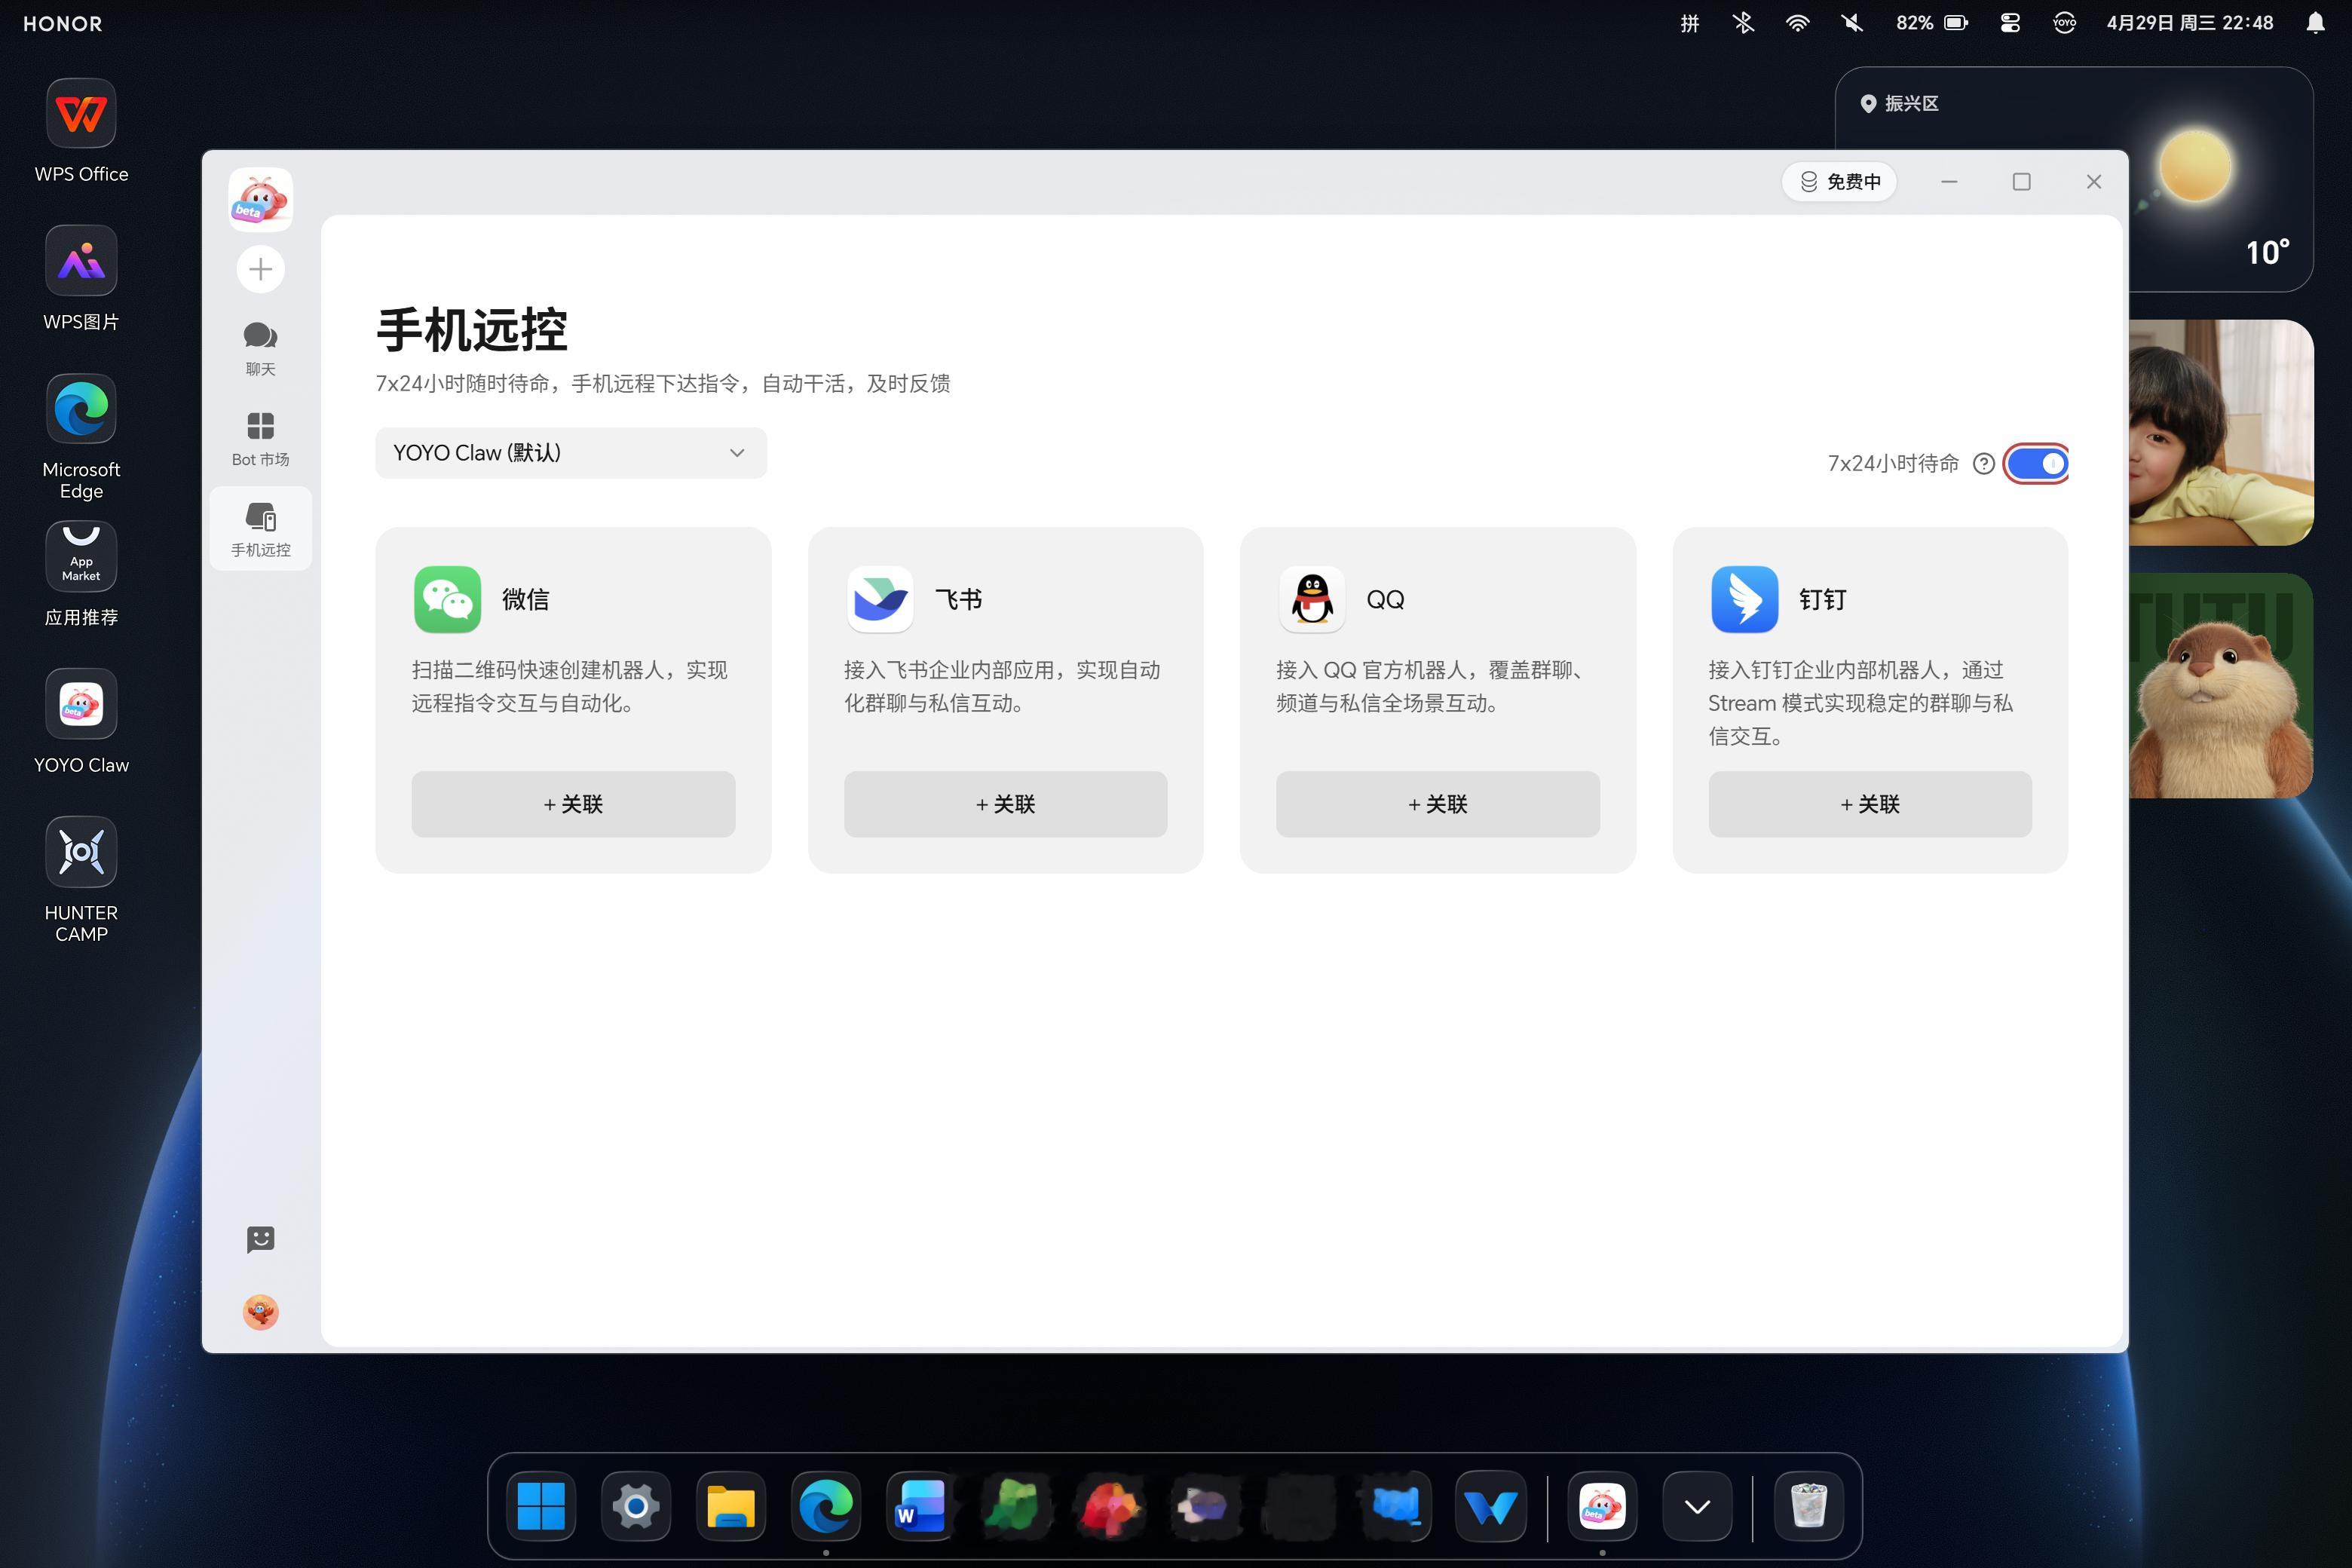Open the feedback smiley icon in sidebar
This screenshot has width=2352, height=1568.
[260, 1239]
